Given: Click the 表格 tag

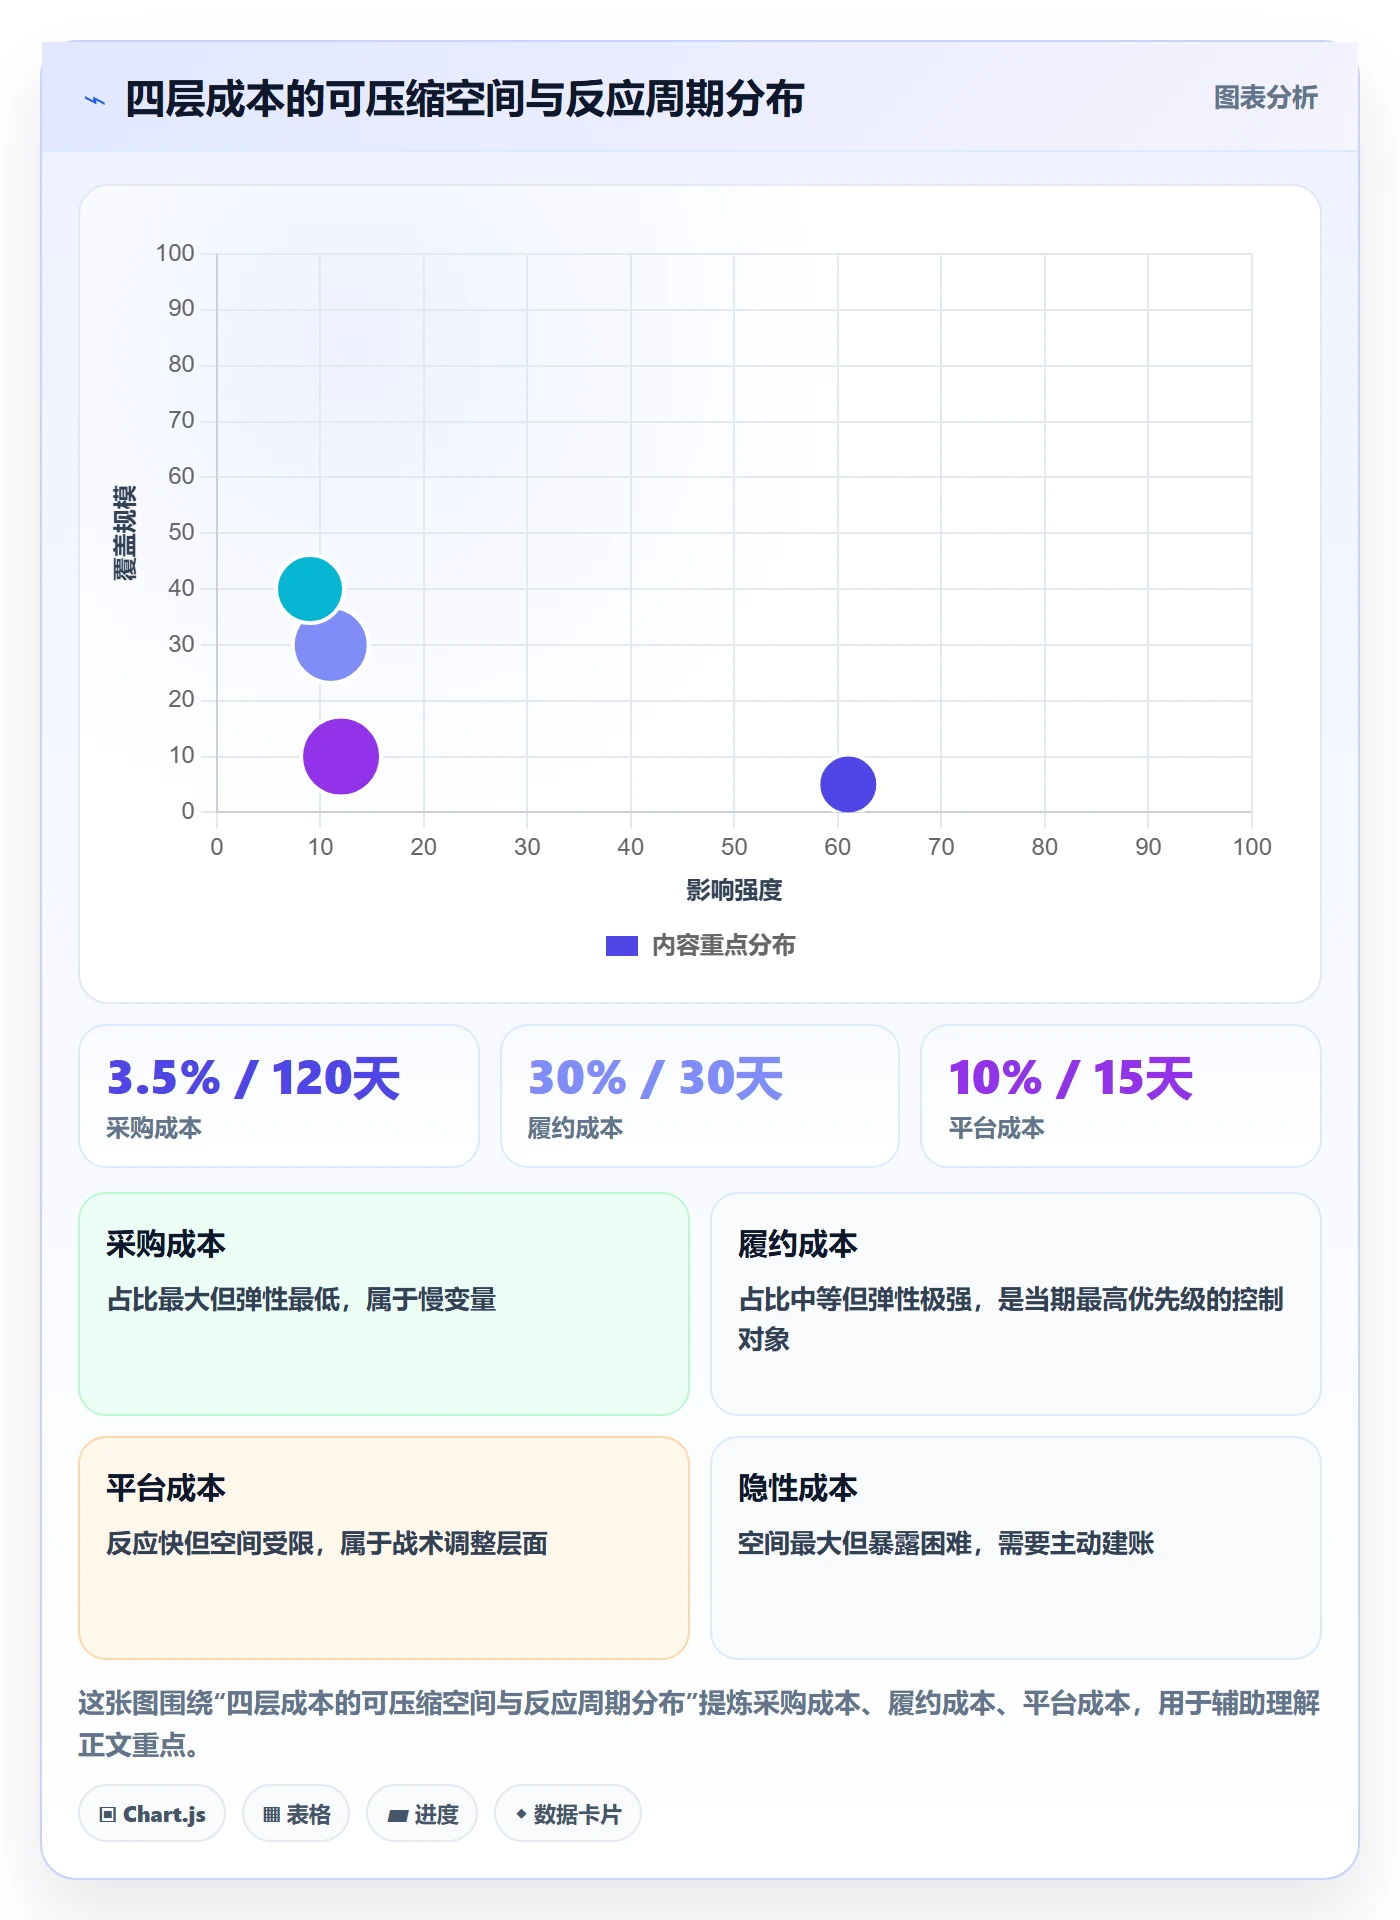Looking at the screenshot, I should [296, 1814].
